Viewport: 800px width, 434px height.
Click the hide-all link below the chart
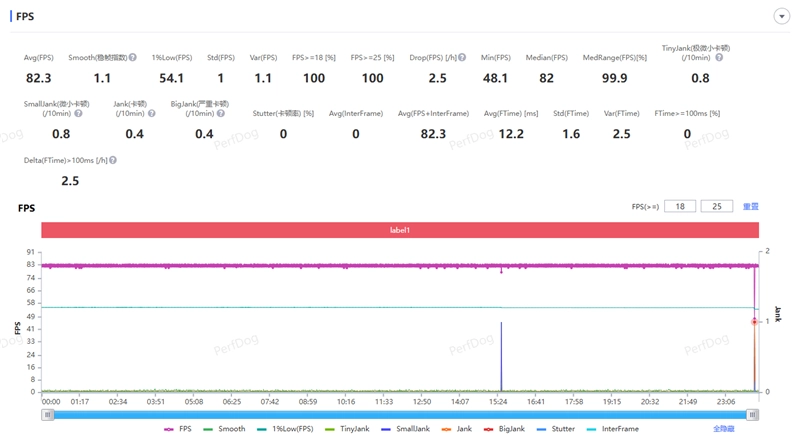click(723, 429)
